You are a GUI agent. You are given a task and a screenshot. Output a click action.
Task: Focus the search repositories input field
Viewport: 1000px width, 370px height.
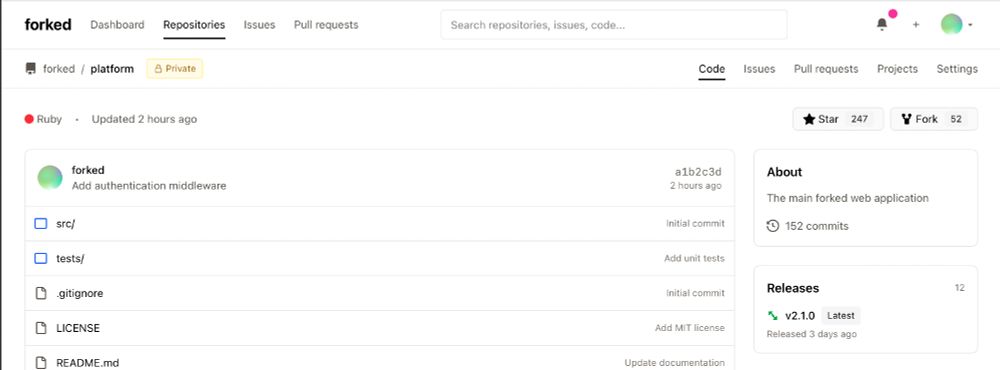614,25
